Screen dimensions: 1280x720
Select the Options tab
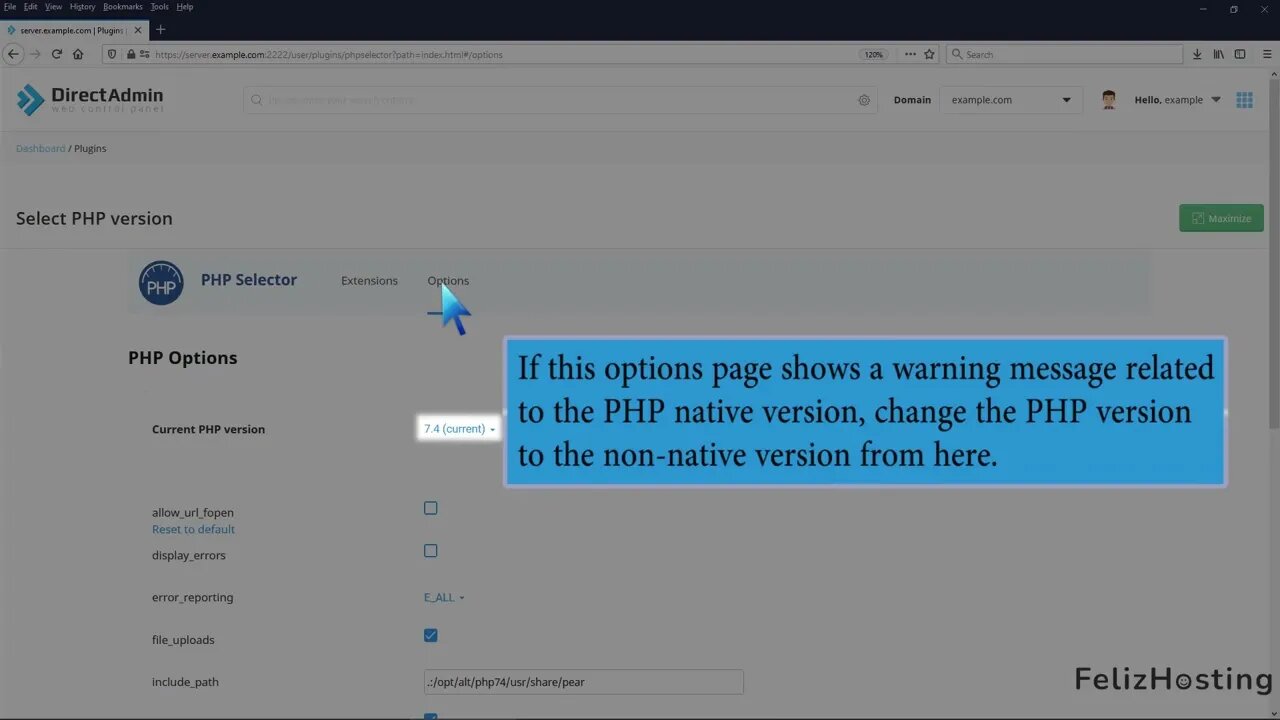pyautogui.click(x=448, y=281)
